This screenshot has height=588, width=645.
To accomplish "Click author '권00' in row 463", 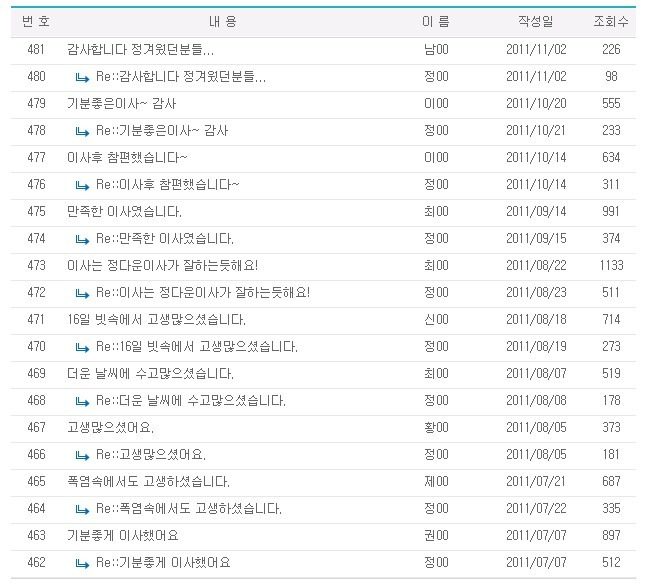I will coord(436,535).
